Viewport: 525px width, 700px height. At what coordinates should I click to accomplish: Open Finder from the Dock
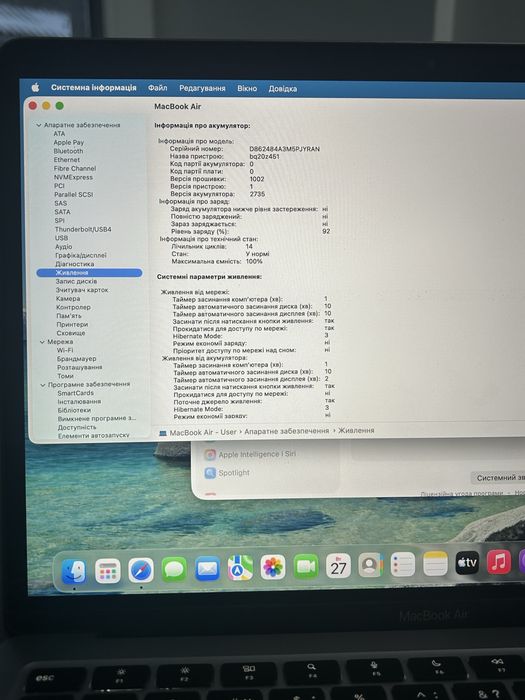pyautogui.click(x=74, y=571)
